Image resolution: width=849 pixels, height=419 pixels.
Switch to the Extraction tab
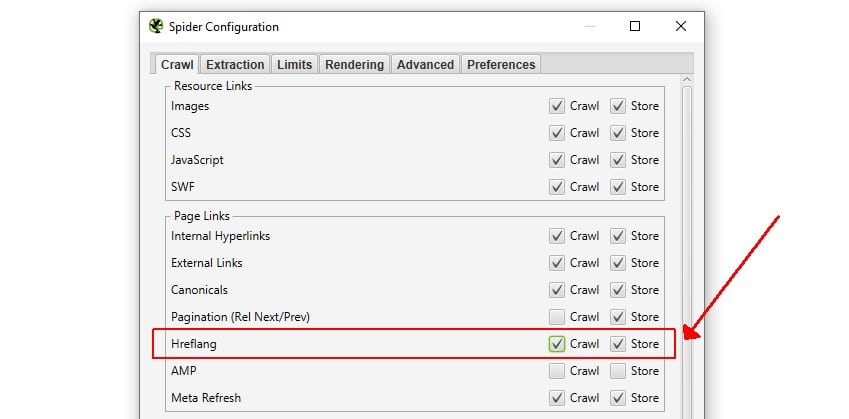point(235,65)
